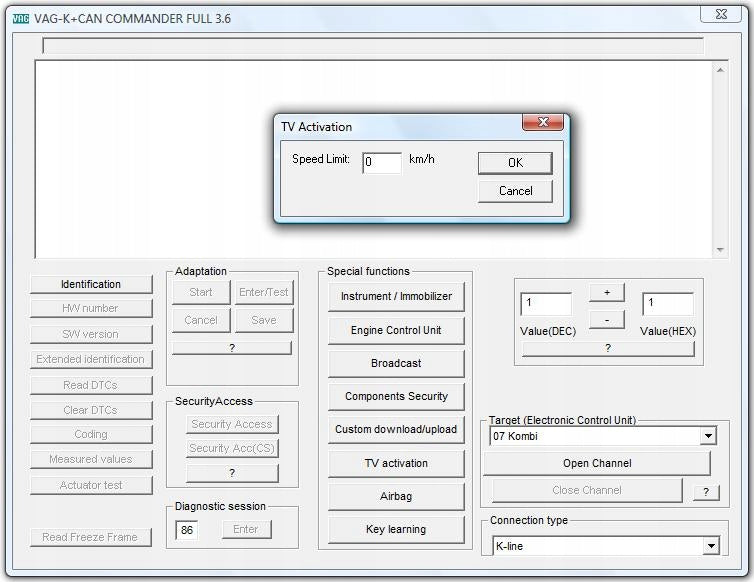Decrement the value with the minus button
Image resolution: width=754 pixels, height=582 pixels.
click(x=607, y=320)
